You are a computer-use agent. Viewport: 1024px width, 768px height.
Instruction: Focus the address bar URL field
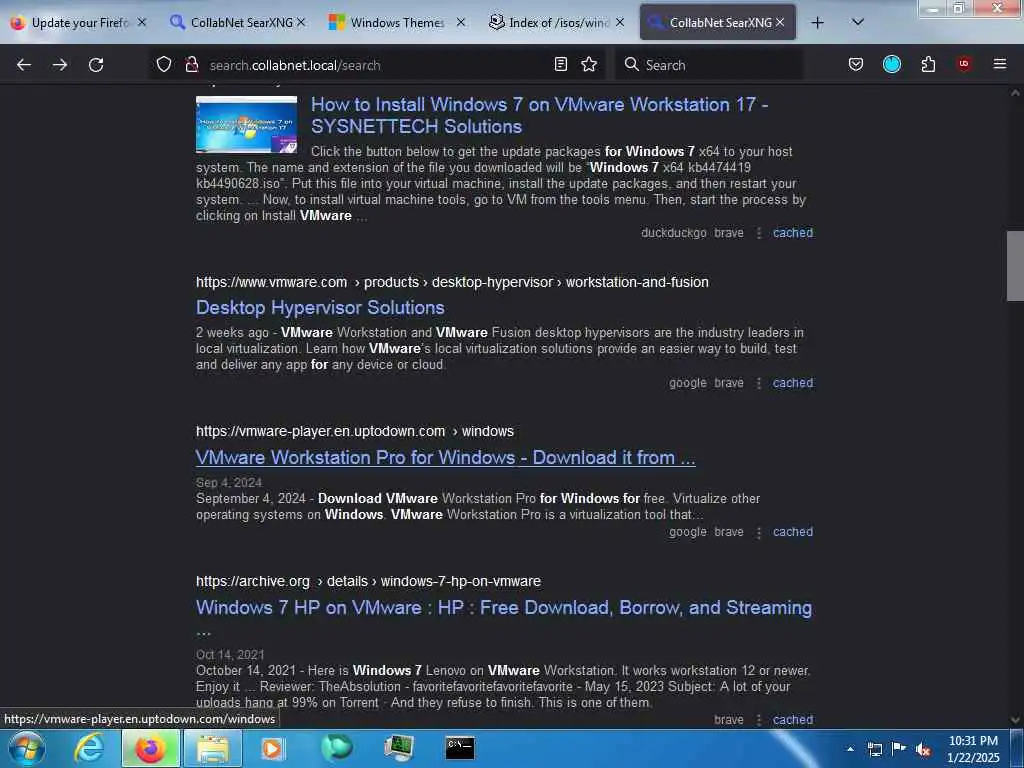pos(376,65)
